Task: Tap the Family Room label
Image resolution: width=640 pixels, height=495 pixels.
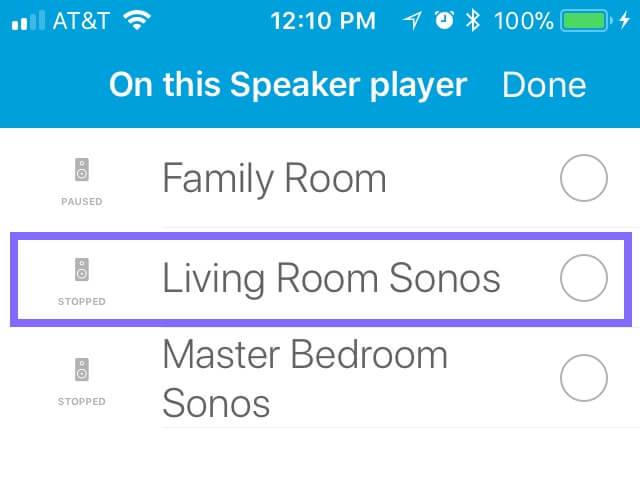Action: click(274, 179)
